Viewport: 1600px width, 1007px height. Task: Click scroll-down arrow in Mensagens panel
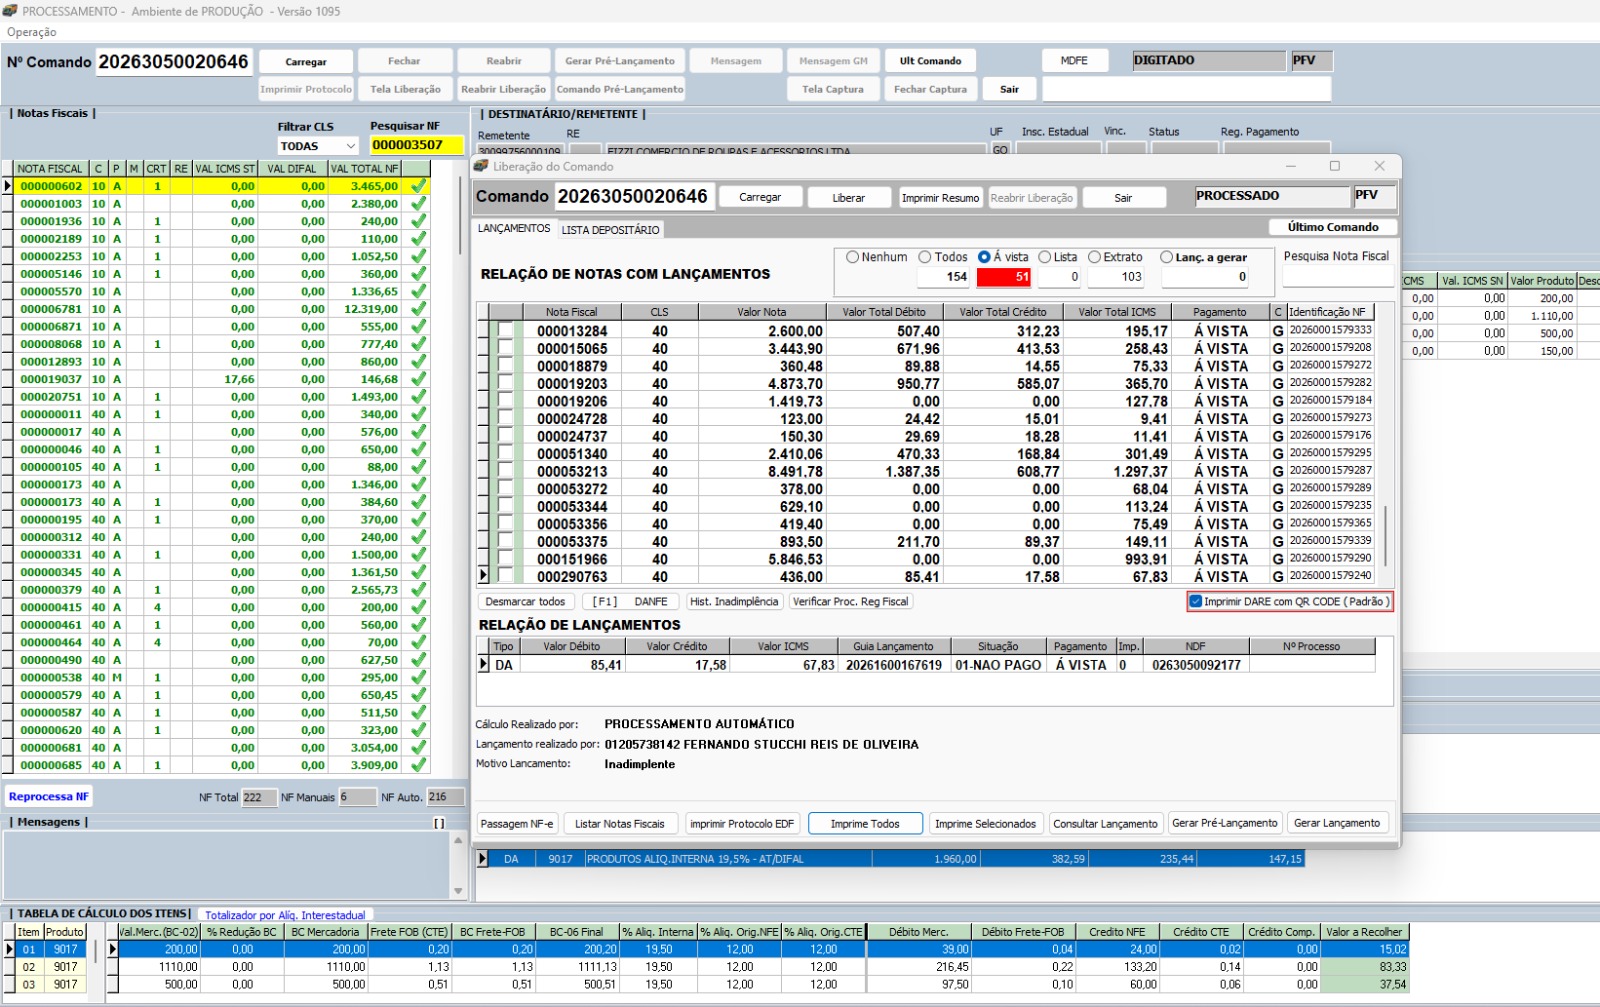tap(458, 891)
